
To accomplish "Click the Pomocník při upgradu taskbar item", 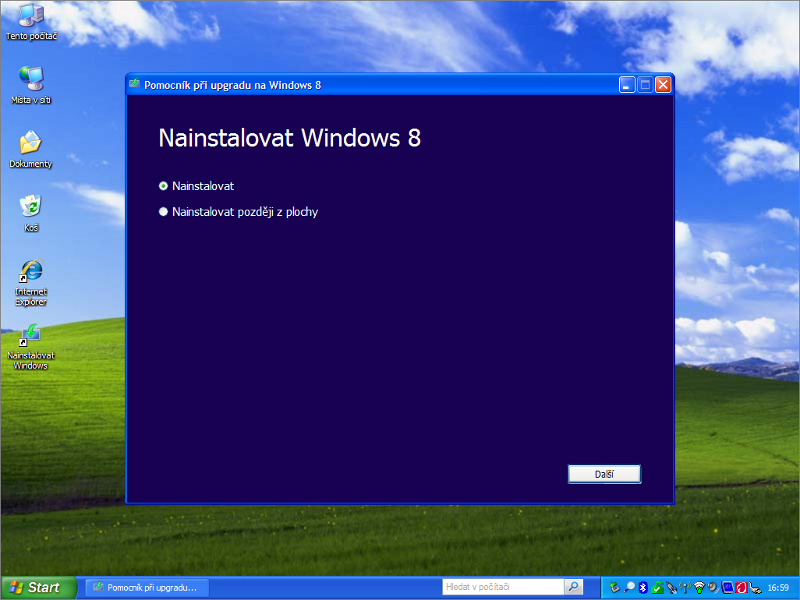I will [146, 587].
